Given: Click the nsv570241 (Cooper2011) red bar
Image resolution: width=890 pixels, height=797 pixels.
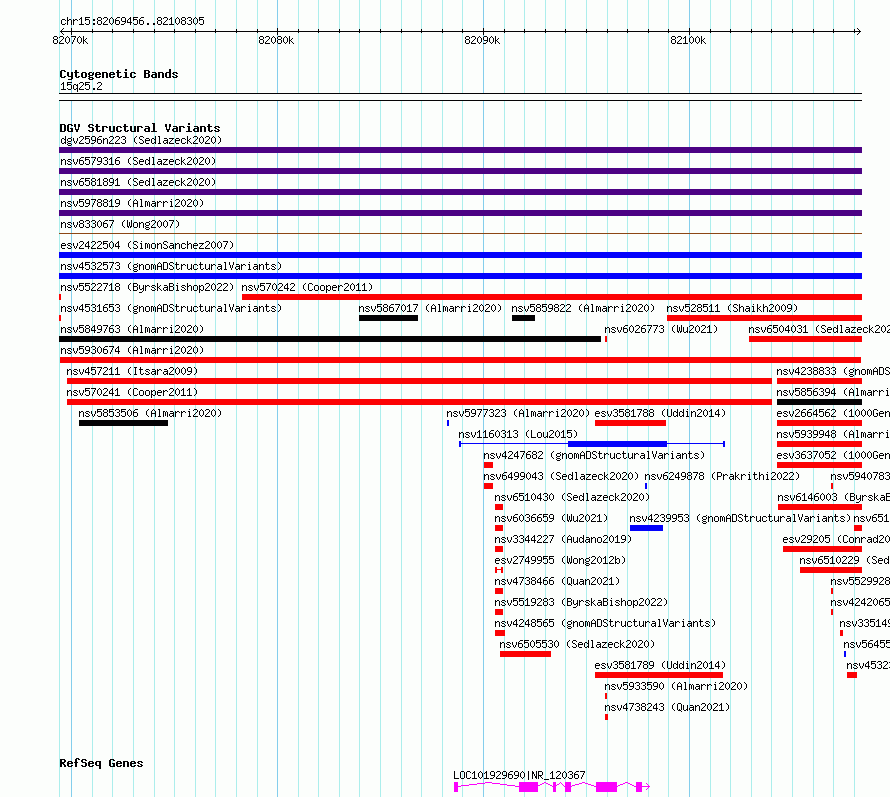Looking at the screenshot, I should point(419,402).
